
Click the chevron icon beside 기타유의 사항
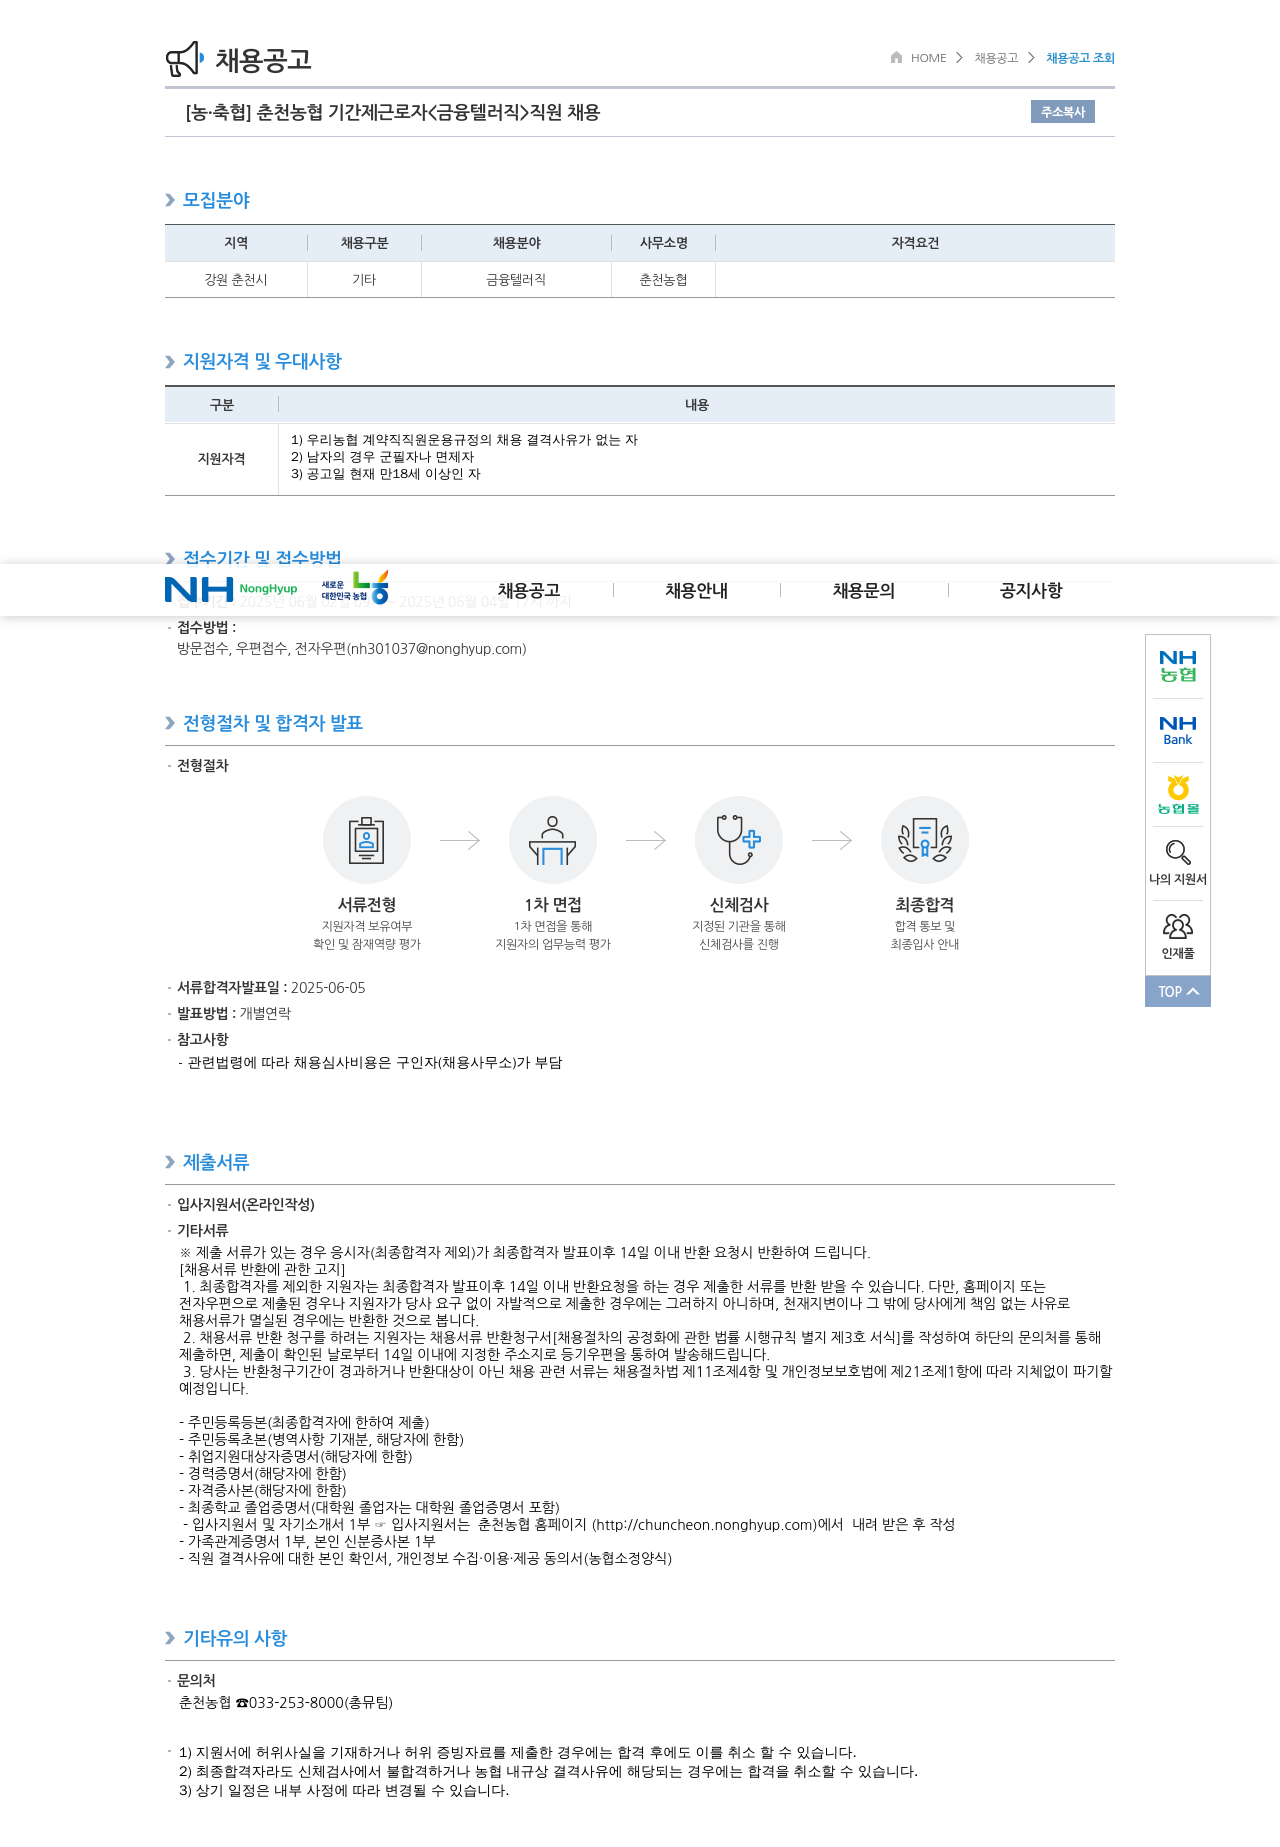(170, 1638)
